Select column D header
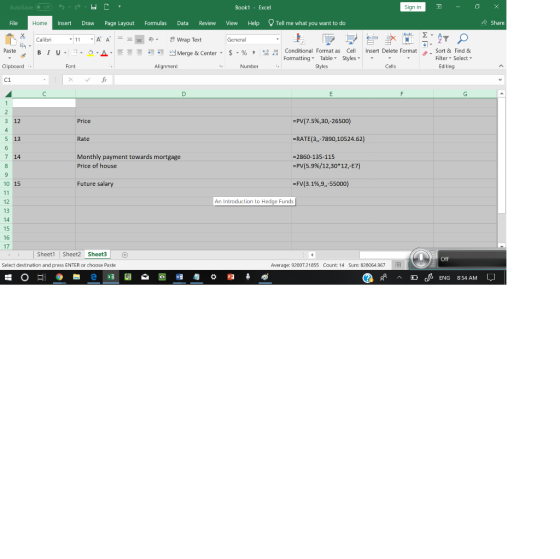The image size is (560, 559). pos(184,94)
